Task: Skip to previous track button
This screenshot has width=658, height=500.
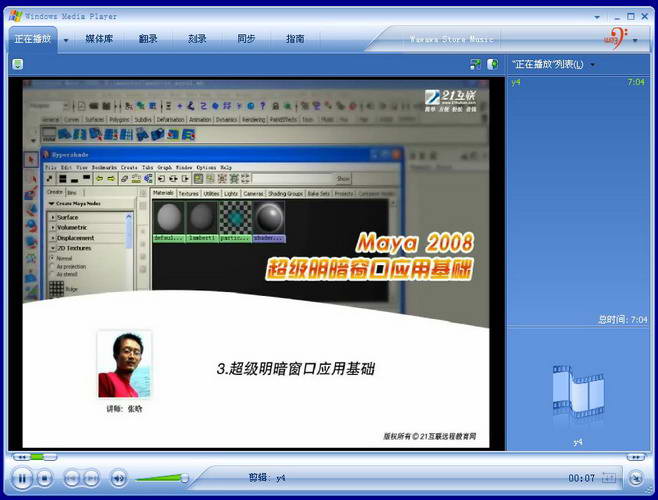Action: 72,478
